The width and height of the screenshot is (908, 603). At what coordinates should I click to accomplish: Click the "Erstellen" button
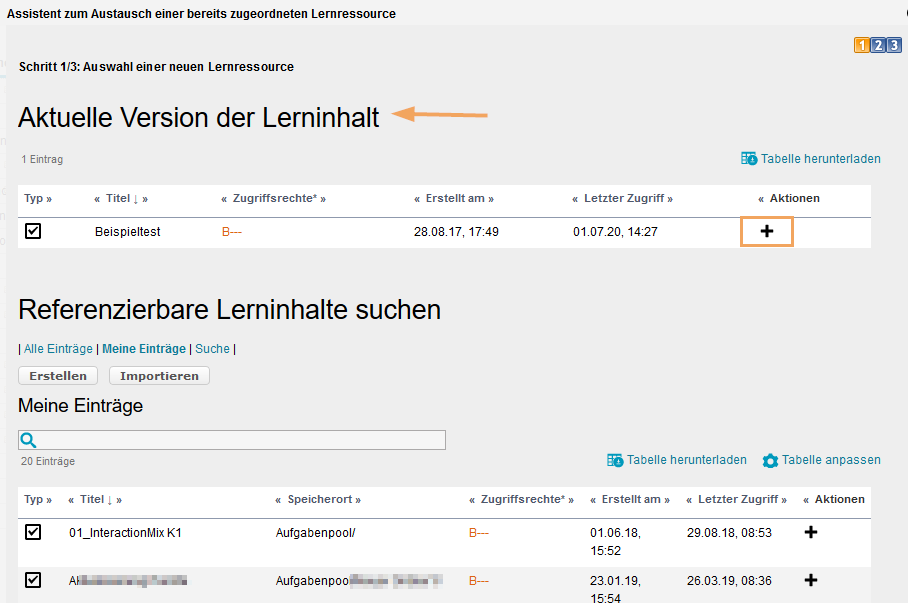click(57, 375)
